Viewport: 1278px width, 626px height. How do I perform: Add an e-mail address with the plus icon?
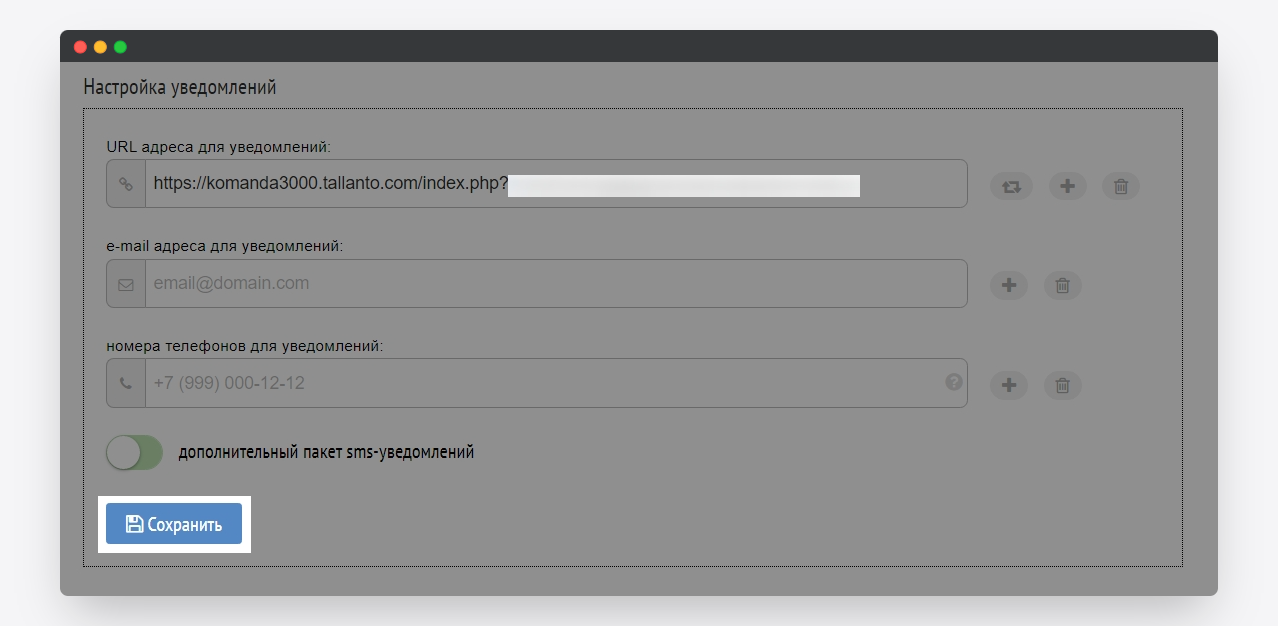pos(1009,285)
